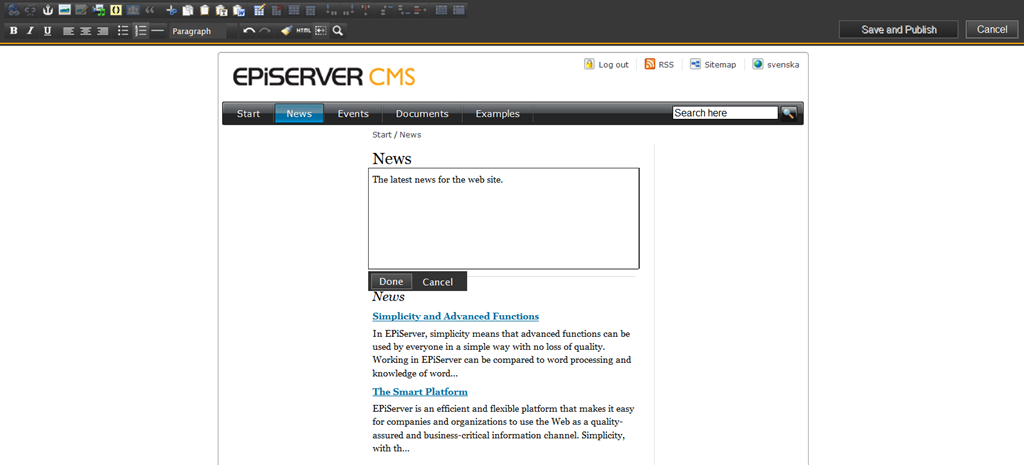Image resolution: width=1024 pixels, height=465 pixels.
Task: Toggle italic text formatting
Action: 30,31
